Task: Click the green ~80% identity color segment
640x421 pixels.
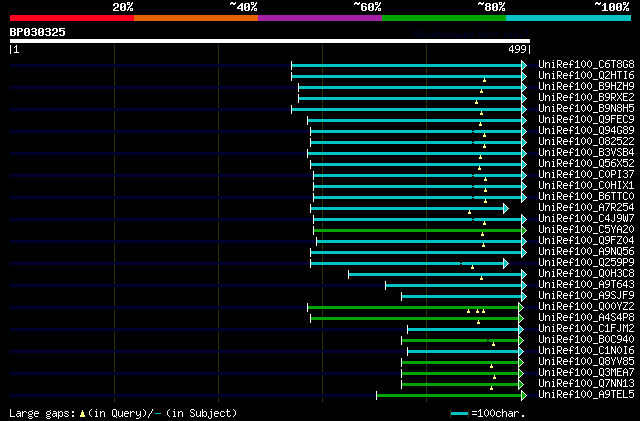Action: [x=444, y=18]
